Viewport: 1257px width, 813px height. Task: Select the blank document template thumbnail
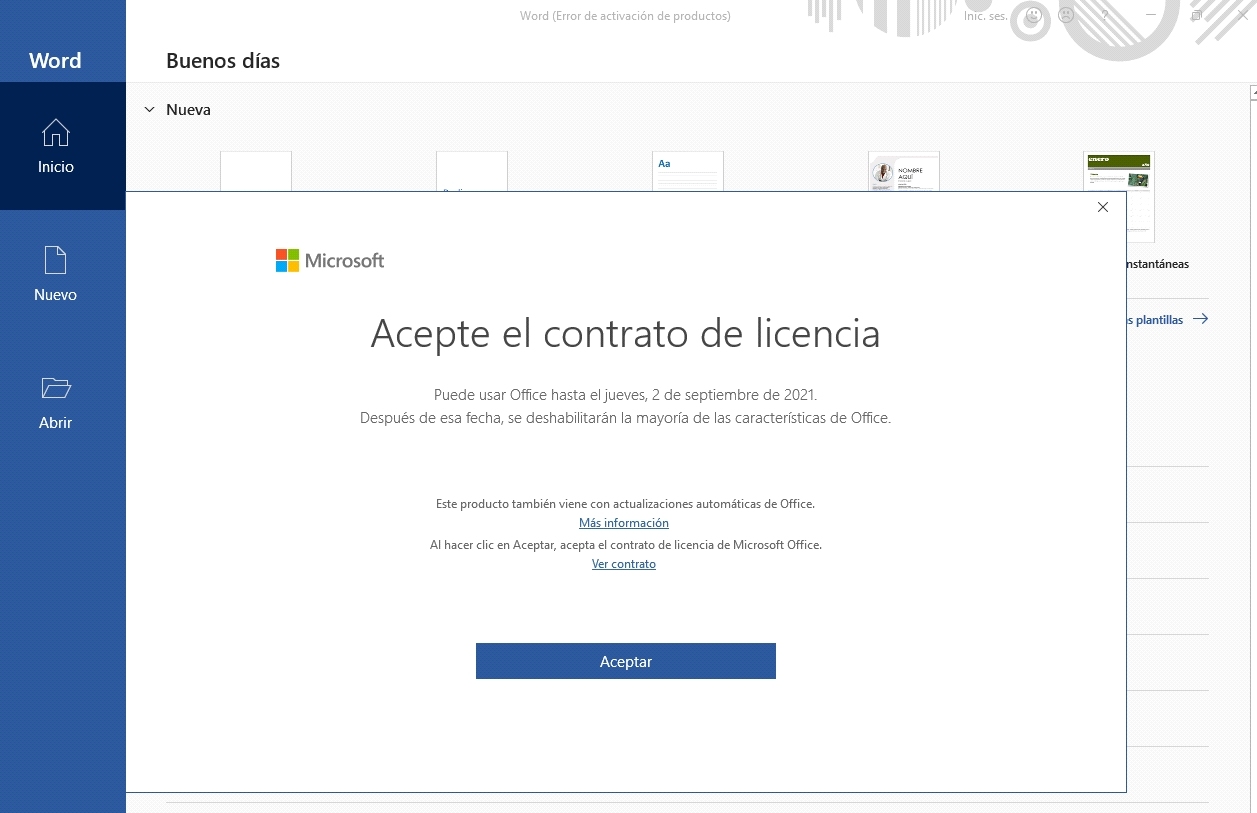point(256,171)
